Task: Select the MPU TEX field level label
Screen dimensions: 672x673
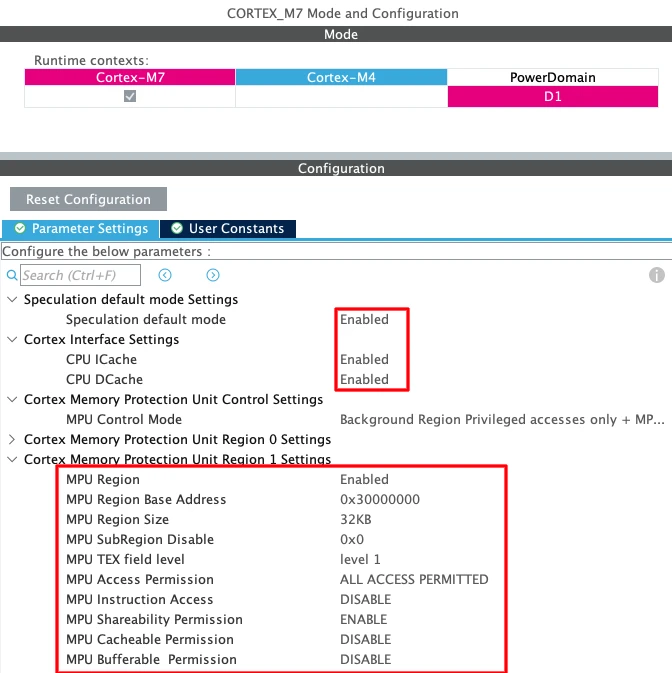Action: click(x=125, y=559)
